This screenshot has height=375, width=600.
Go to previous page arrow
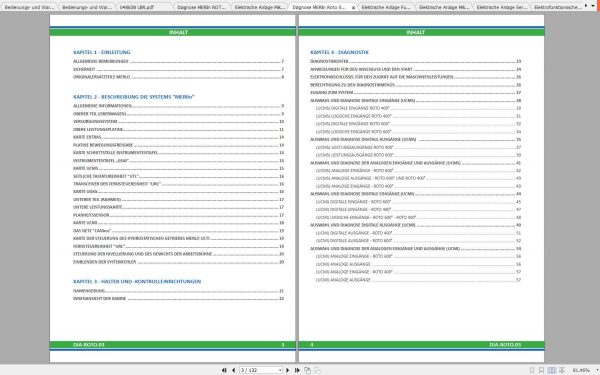click(x=233, y=370)
